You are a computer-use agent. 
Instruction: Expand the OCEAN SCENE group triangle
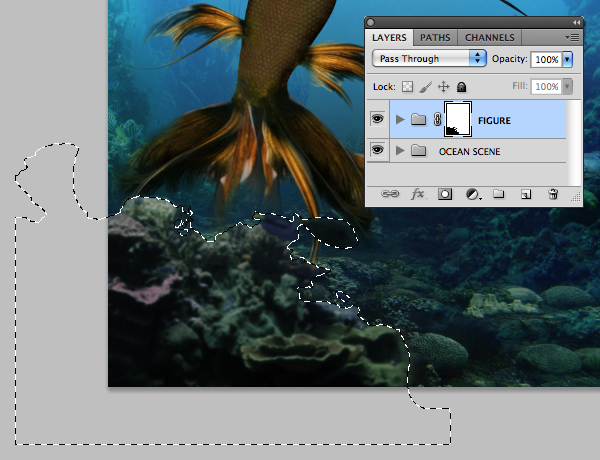coord(400,150)
